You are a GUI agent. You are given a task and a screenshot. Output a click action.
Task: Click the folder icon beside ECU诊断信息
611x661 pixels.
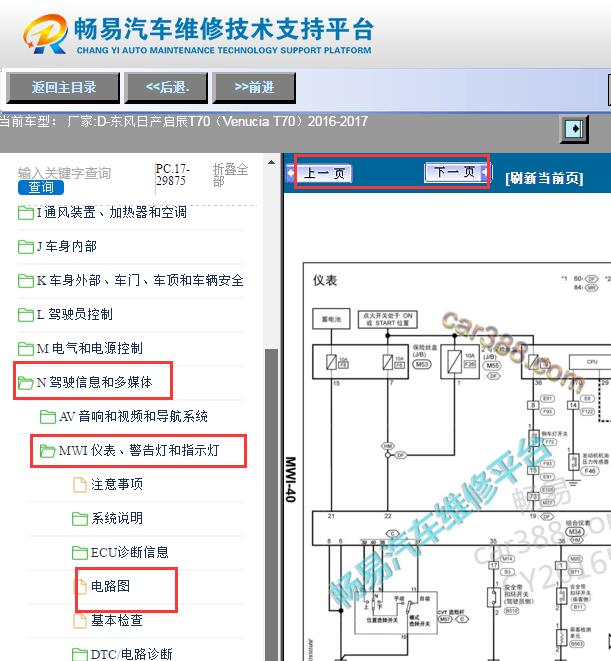[x=80, y=553]
